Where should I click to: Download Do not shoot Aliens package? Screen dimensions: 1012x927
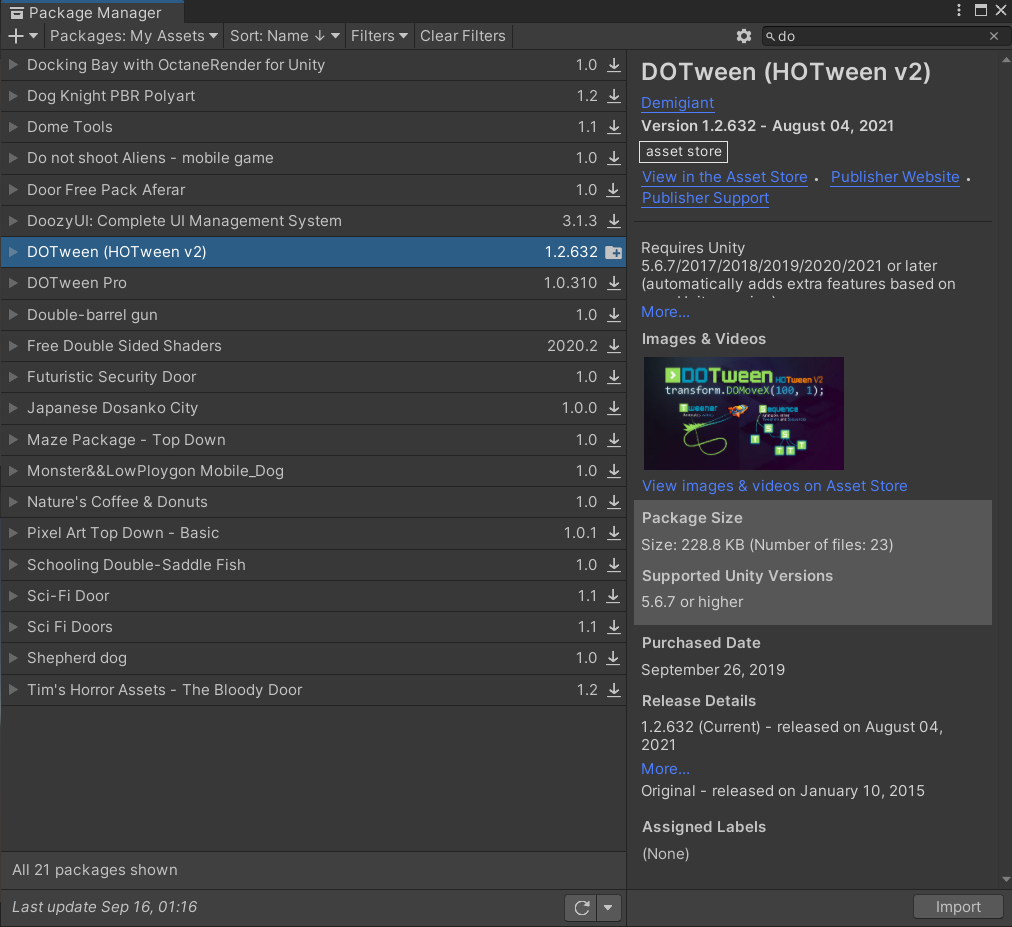(x=614, y=158)
